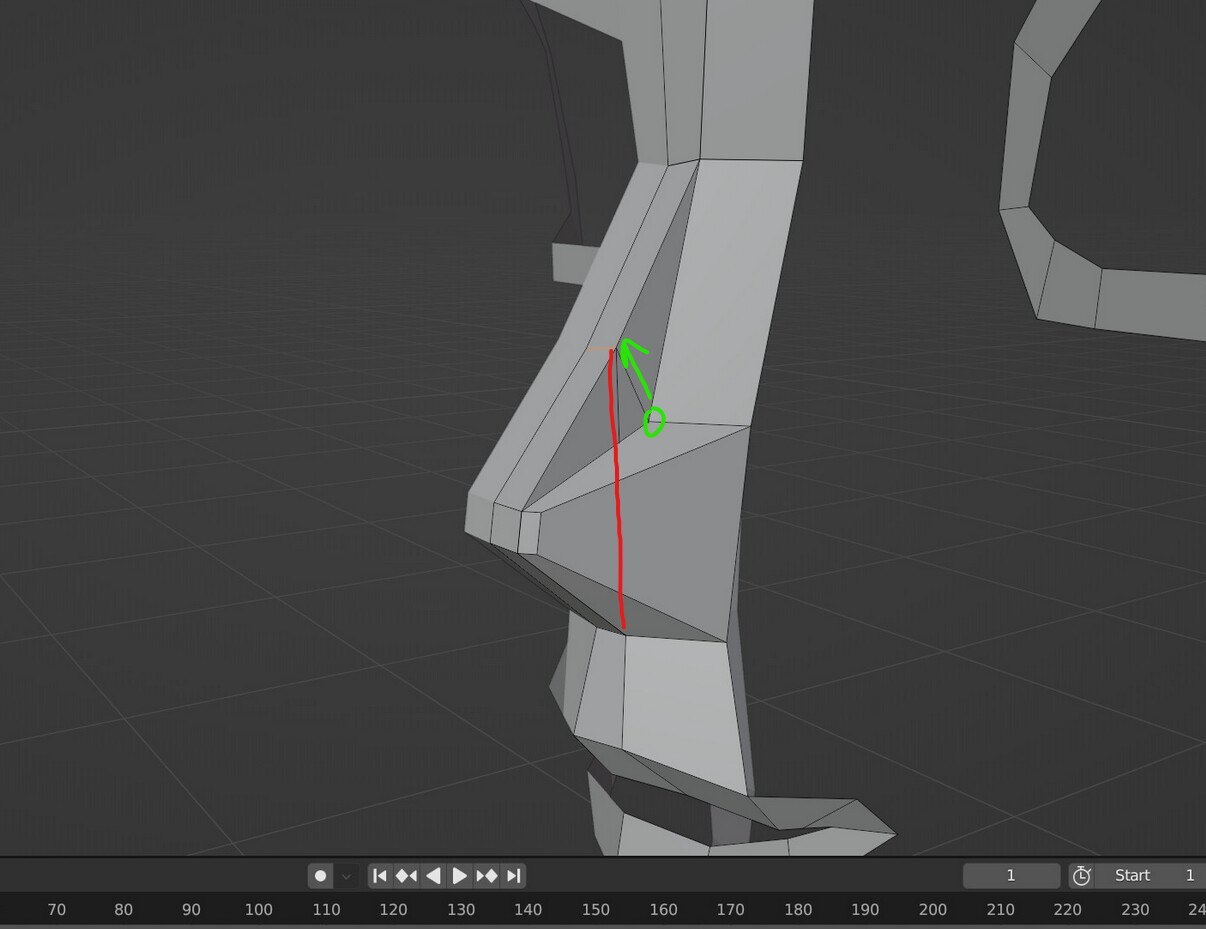
Task: Click empty viewport space to deselect the mesh
Action: (200, 300)
